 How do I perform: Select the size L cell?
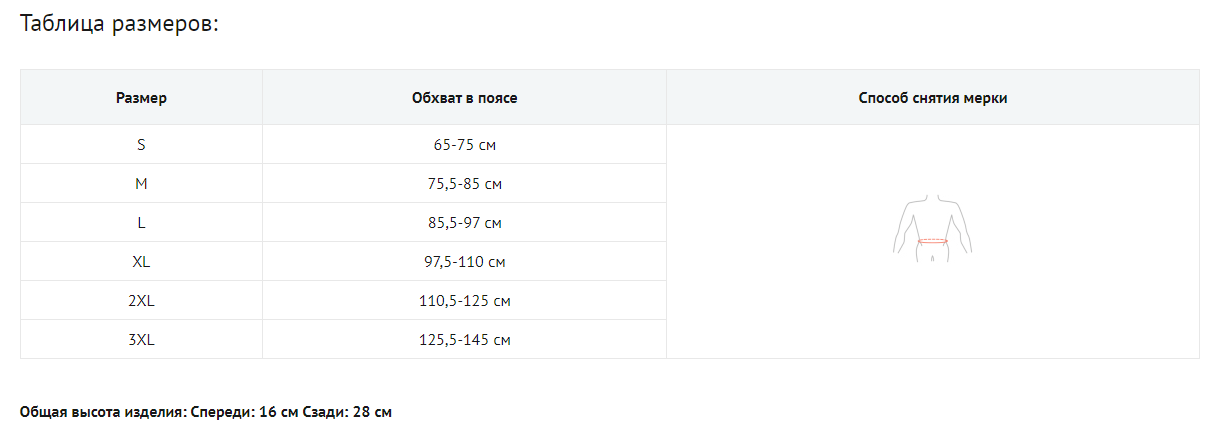[141, 223]
